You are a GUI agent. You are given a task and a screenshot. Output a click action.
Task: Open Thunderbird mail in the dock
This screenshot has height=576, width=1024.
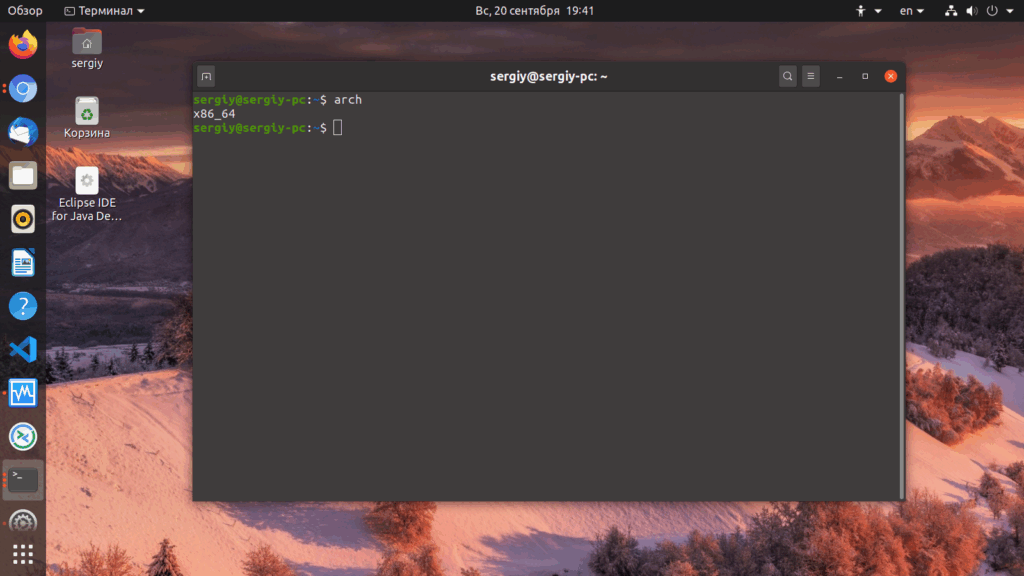23,132
